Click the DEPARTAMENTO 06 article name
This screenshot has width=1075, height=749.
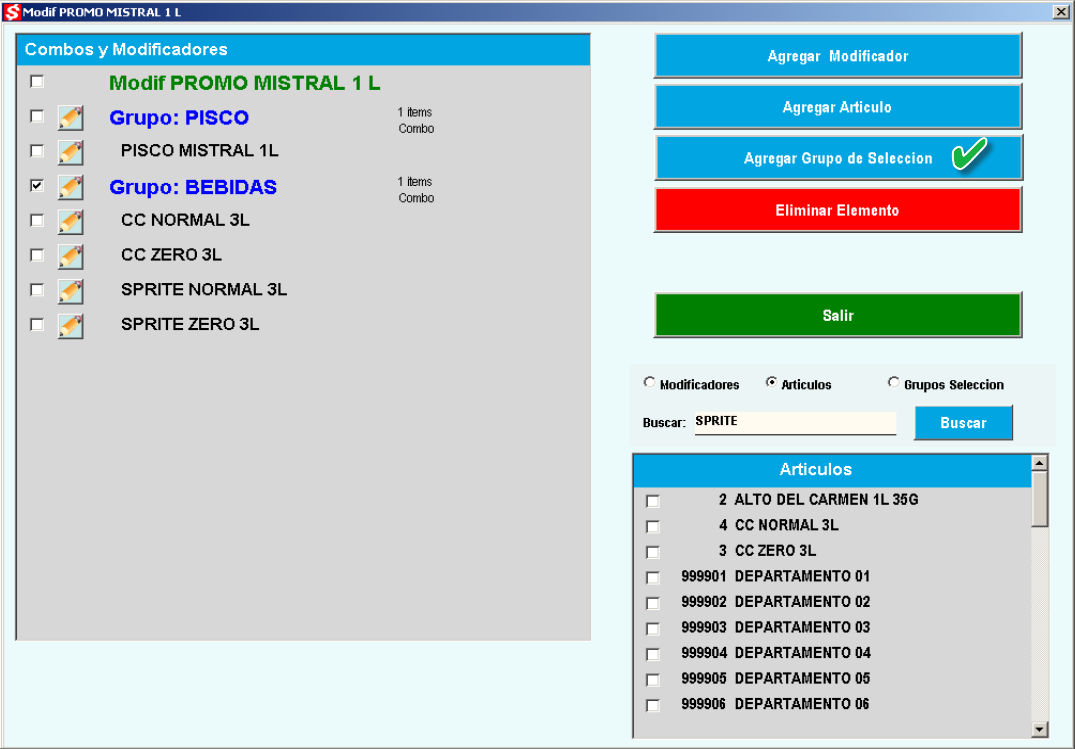pos(802,704)
